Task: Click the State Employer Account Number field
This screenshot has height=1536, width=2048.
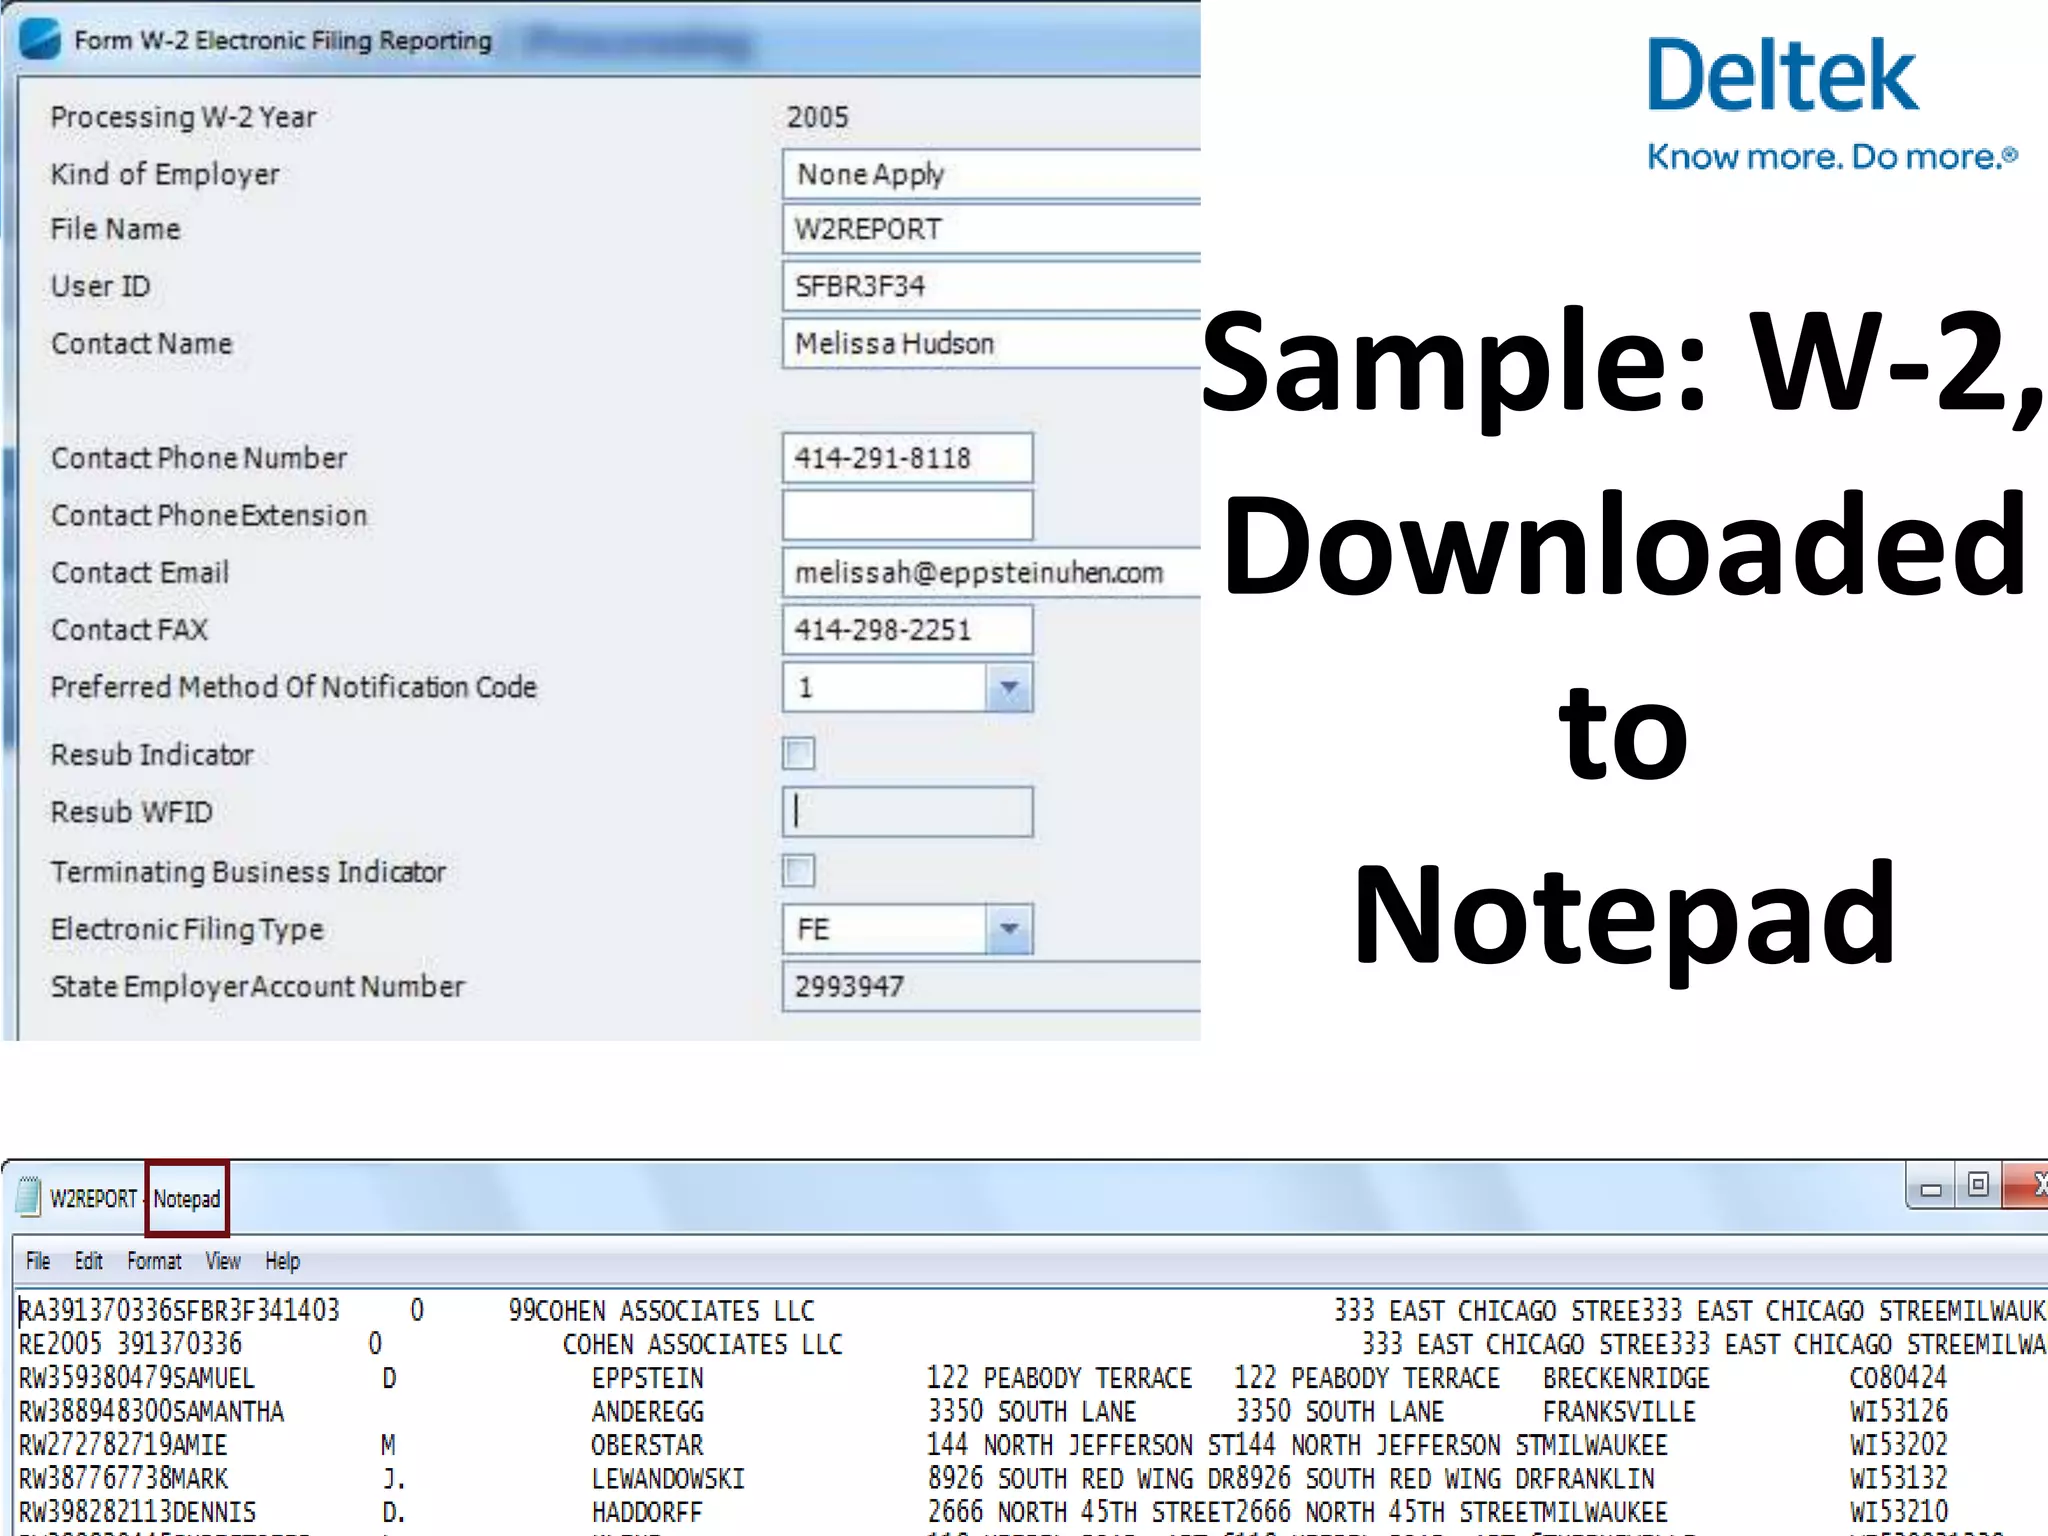Action: (991, 986)
